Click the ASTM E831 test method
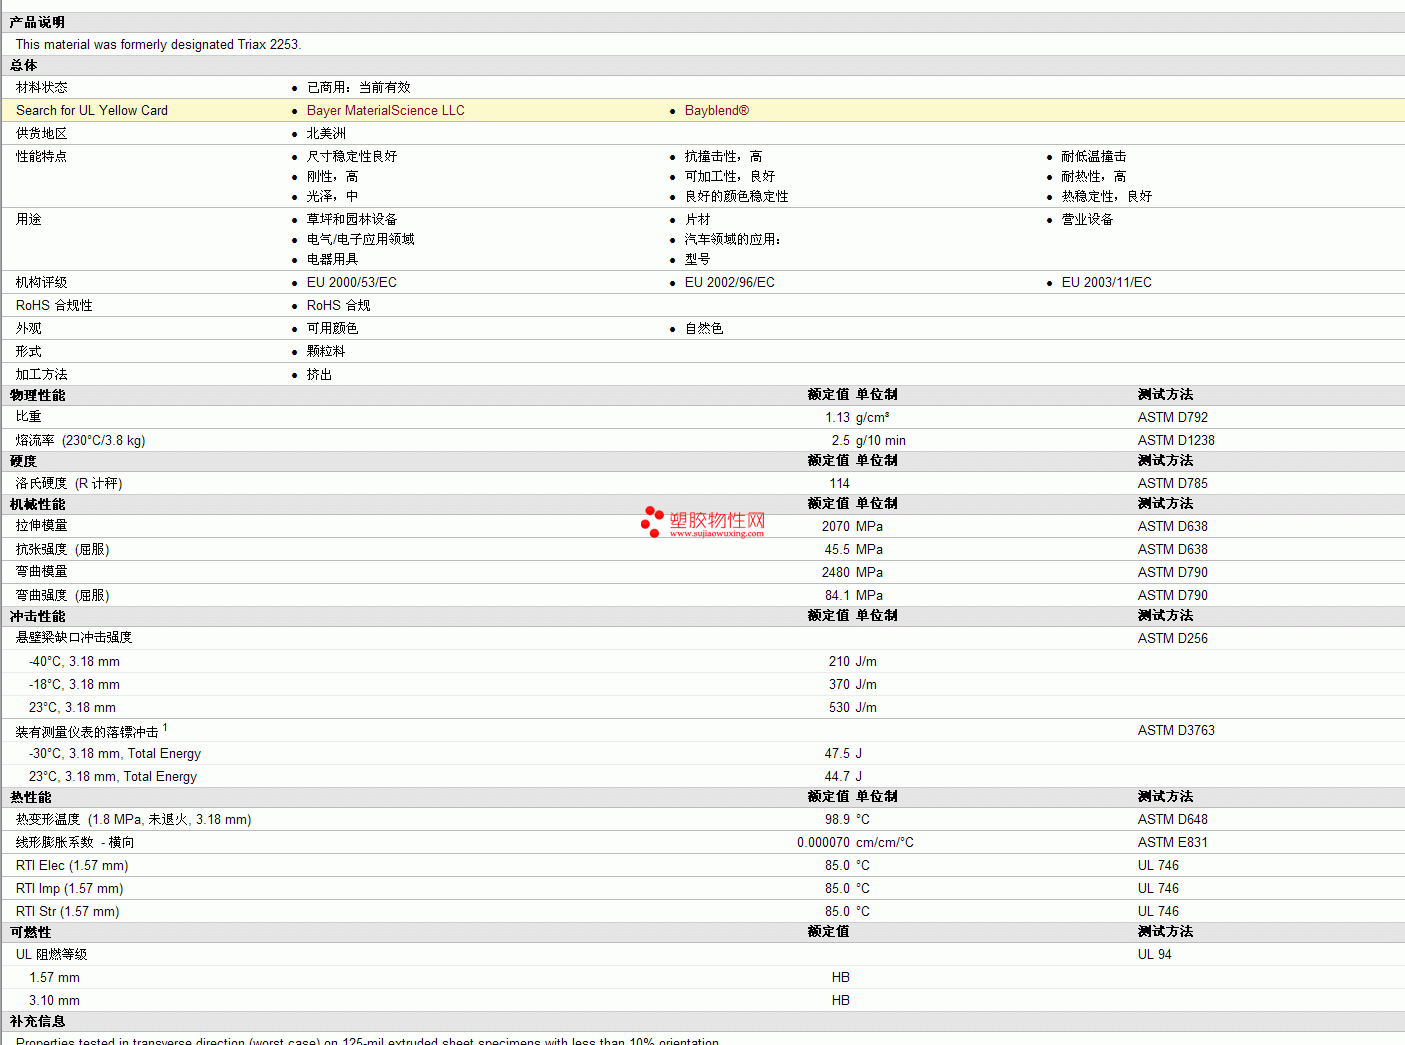1405x1045 pixels. point(1172,842)
